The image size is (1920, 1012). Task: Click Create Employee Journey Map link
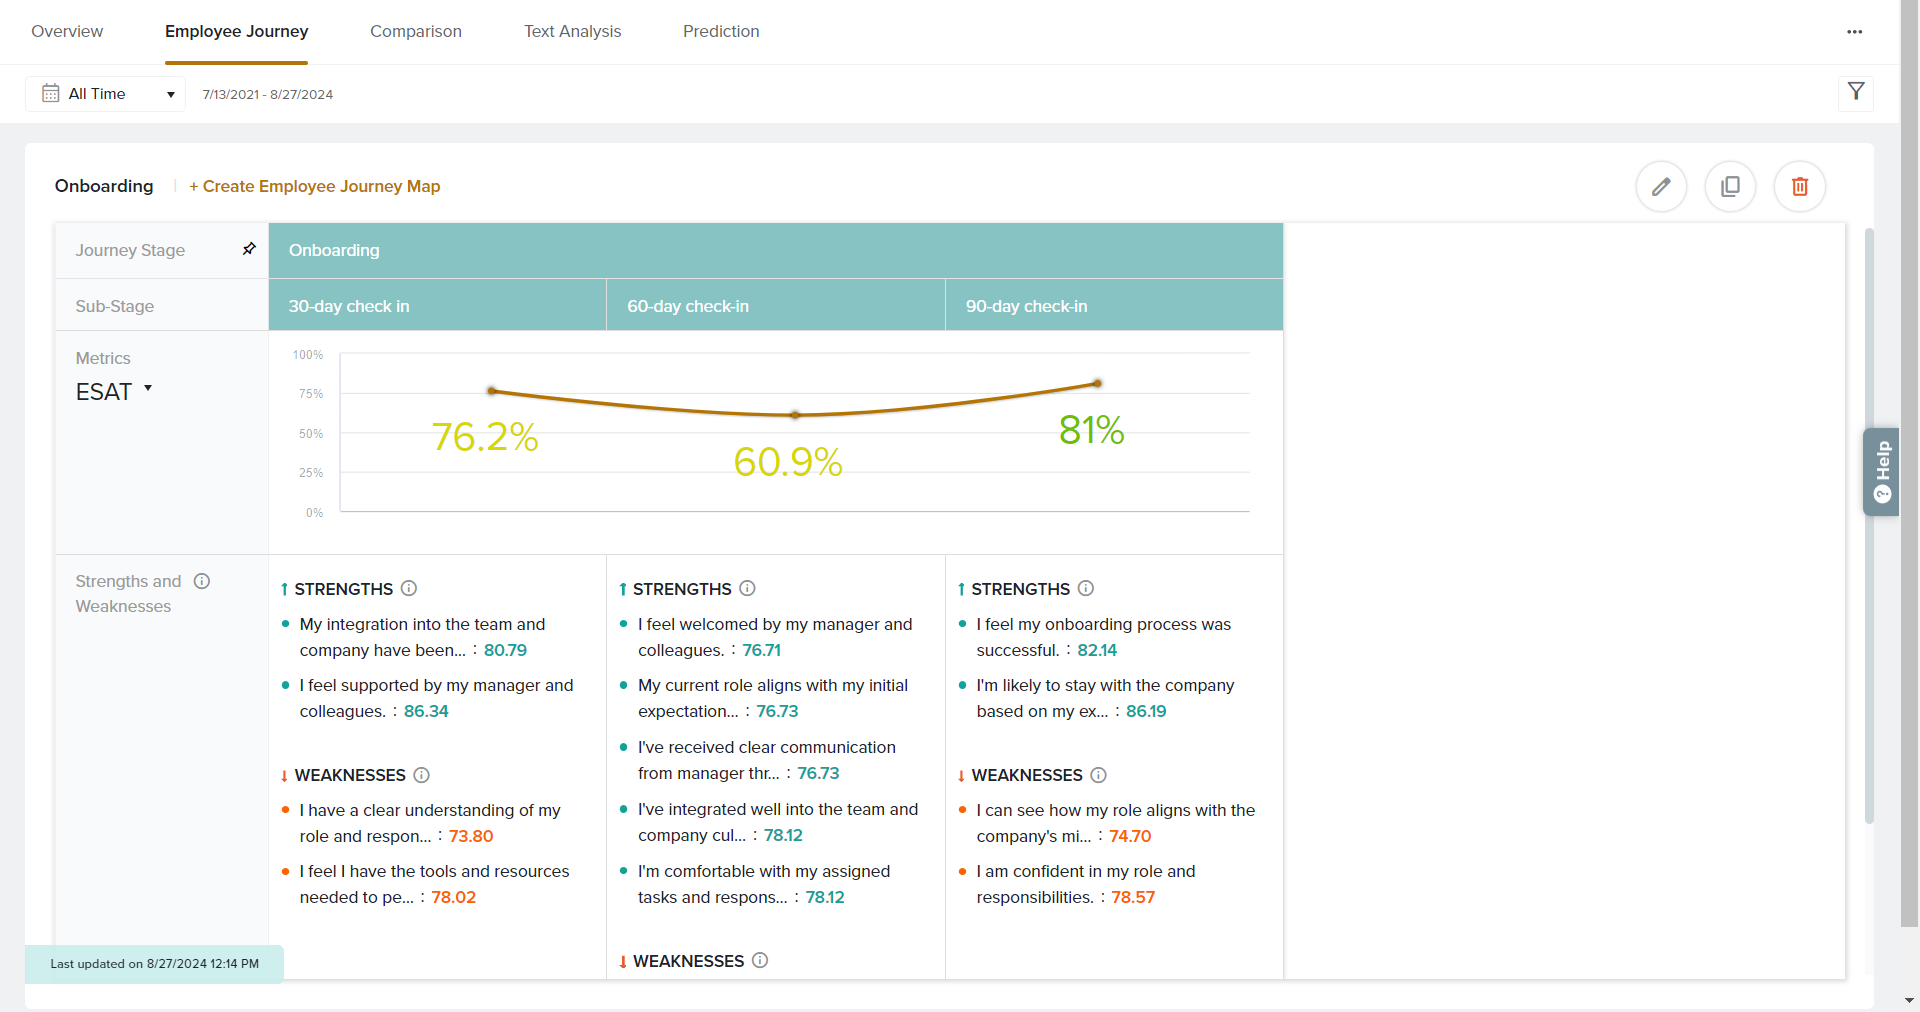[314, 186]
